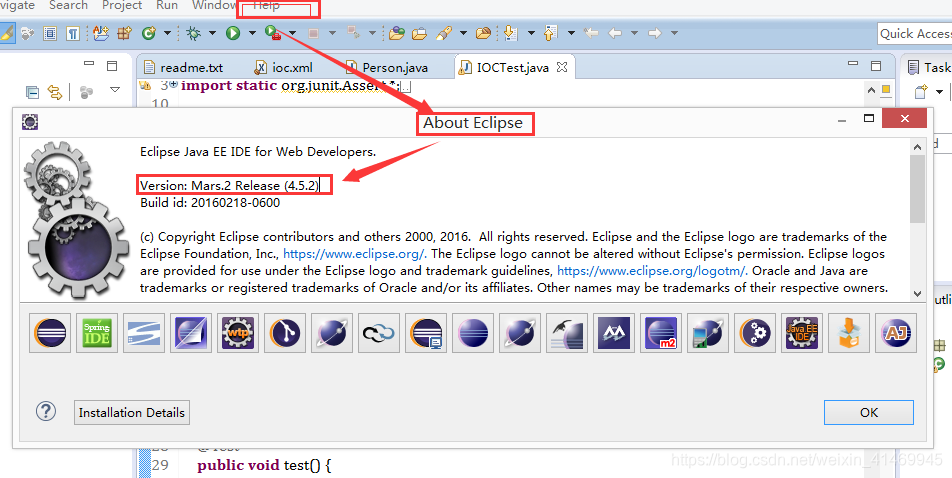The height and width of the screenshot is (478, 952).
Task: Toggle Show Whitespace Characters pilcrow icon
Action: pos(73,33)
